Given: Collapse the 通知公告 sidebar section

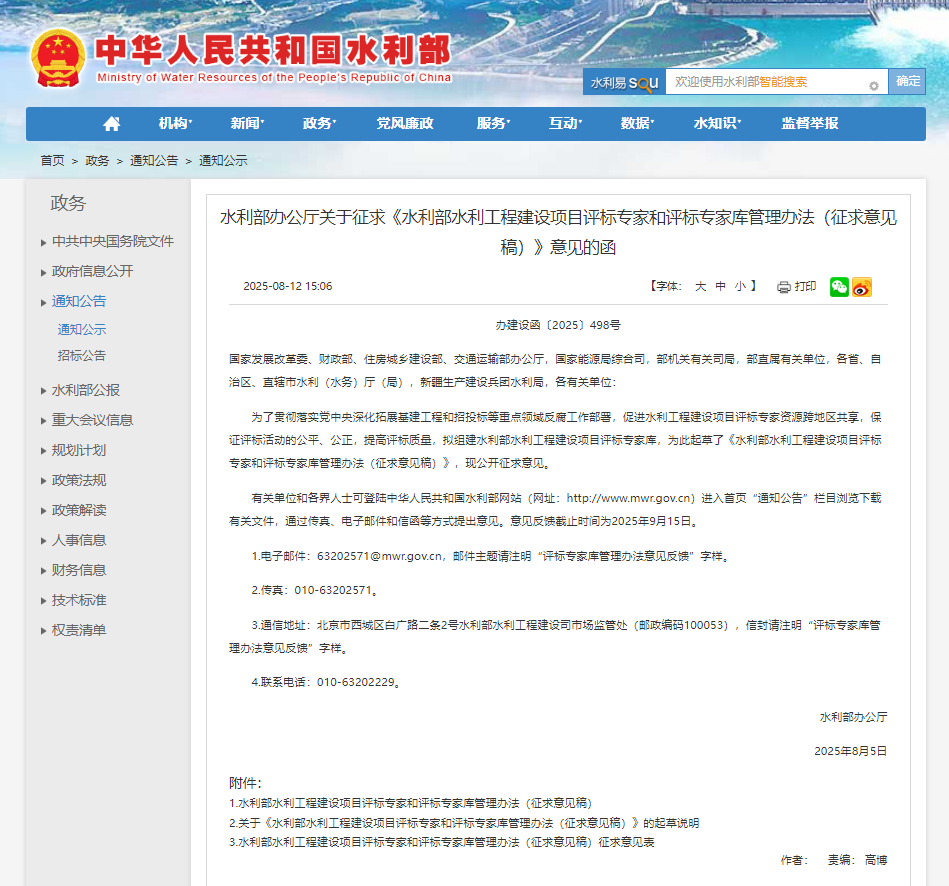Looking at the screenshot, I should point(79,301).
